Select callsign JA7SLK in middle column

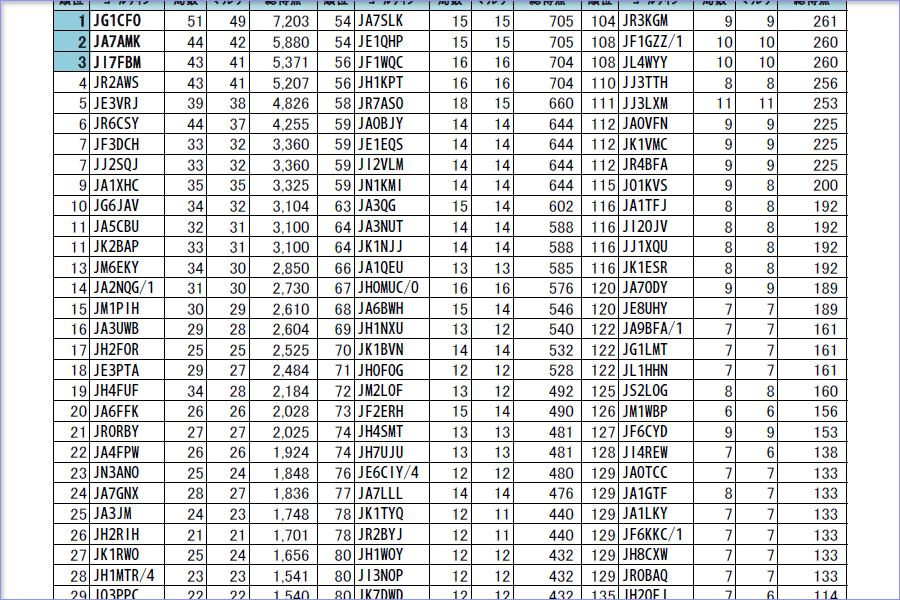(x=381, y=20)
